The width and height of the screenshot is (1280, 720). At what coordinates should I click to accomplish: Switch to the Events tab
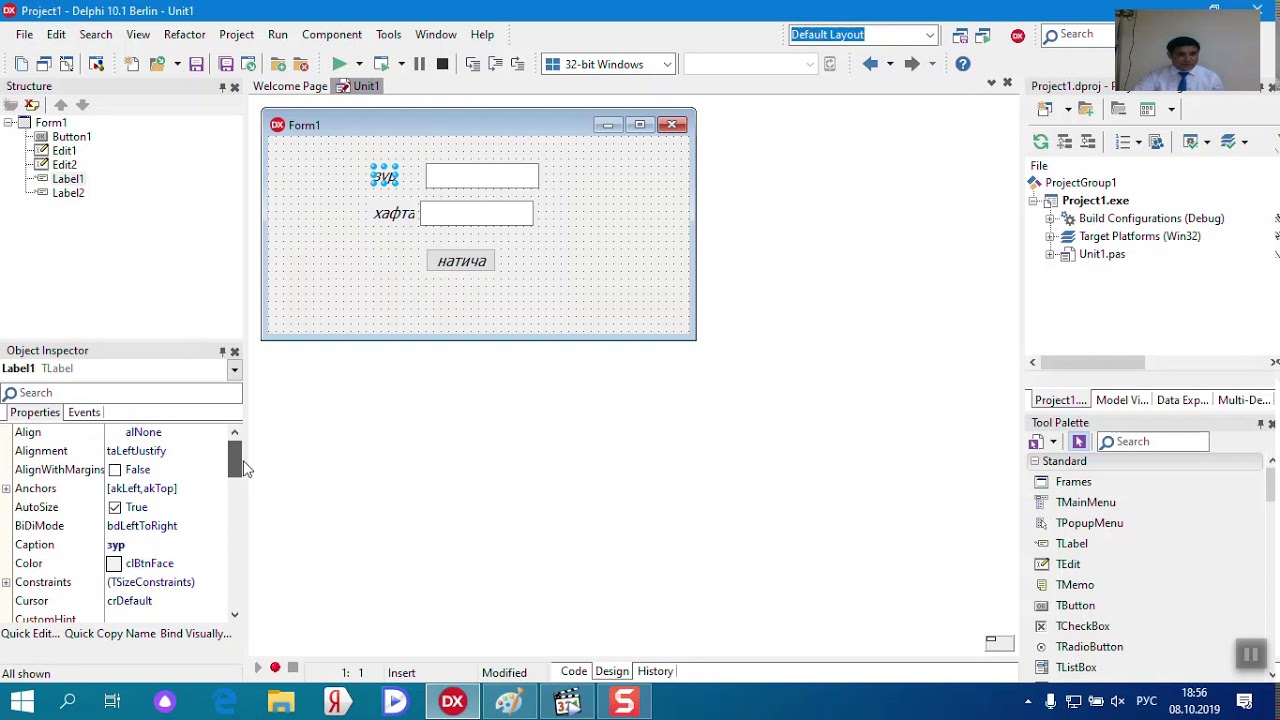coord(84,412)
